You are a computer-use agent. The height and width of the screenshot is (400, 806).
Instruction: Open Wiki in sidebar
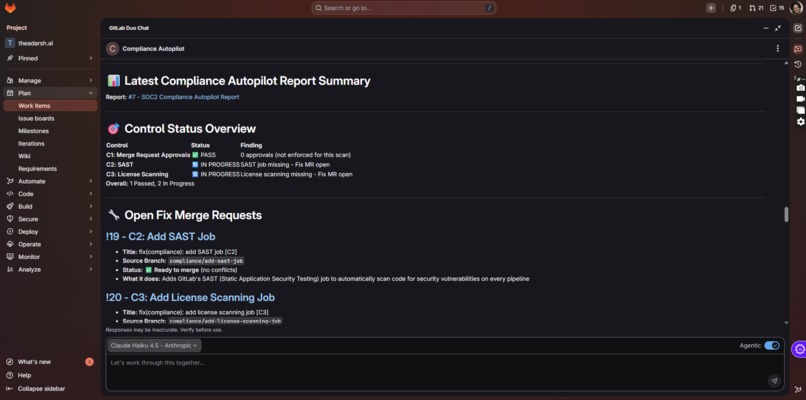(x=49, y=156)
